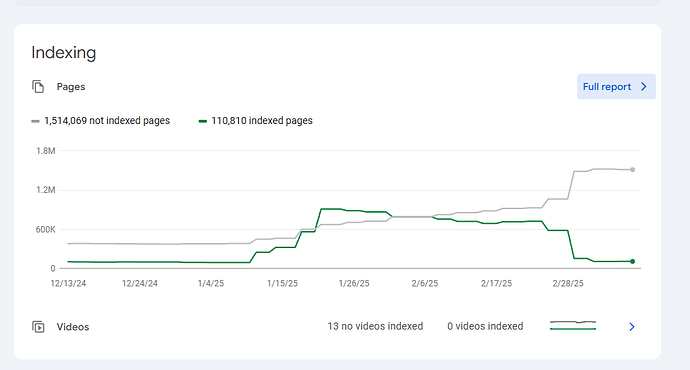Click the 1/4/25 axis date label

click(211, 283)
